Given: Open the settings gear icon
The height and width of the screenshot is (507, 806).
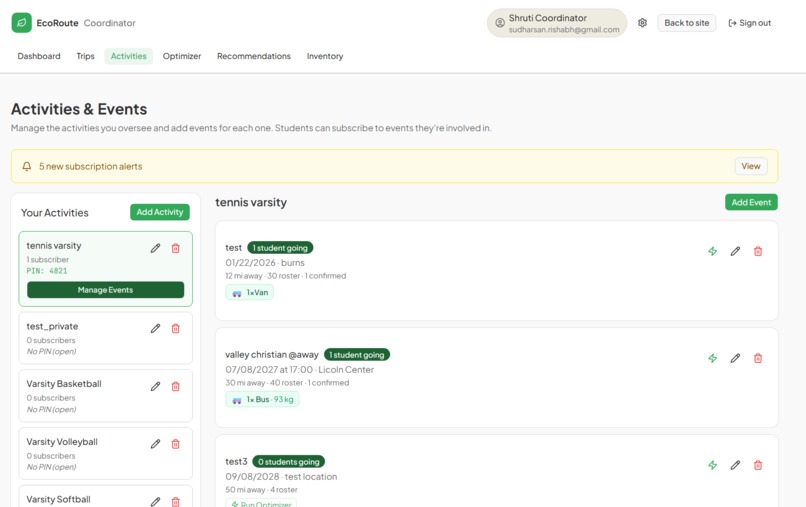Looking at the screenshot, I should (642, 23).
